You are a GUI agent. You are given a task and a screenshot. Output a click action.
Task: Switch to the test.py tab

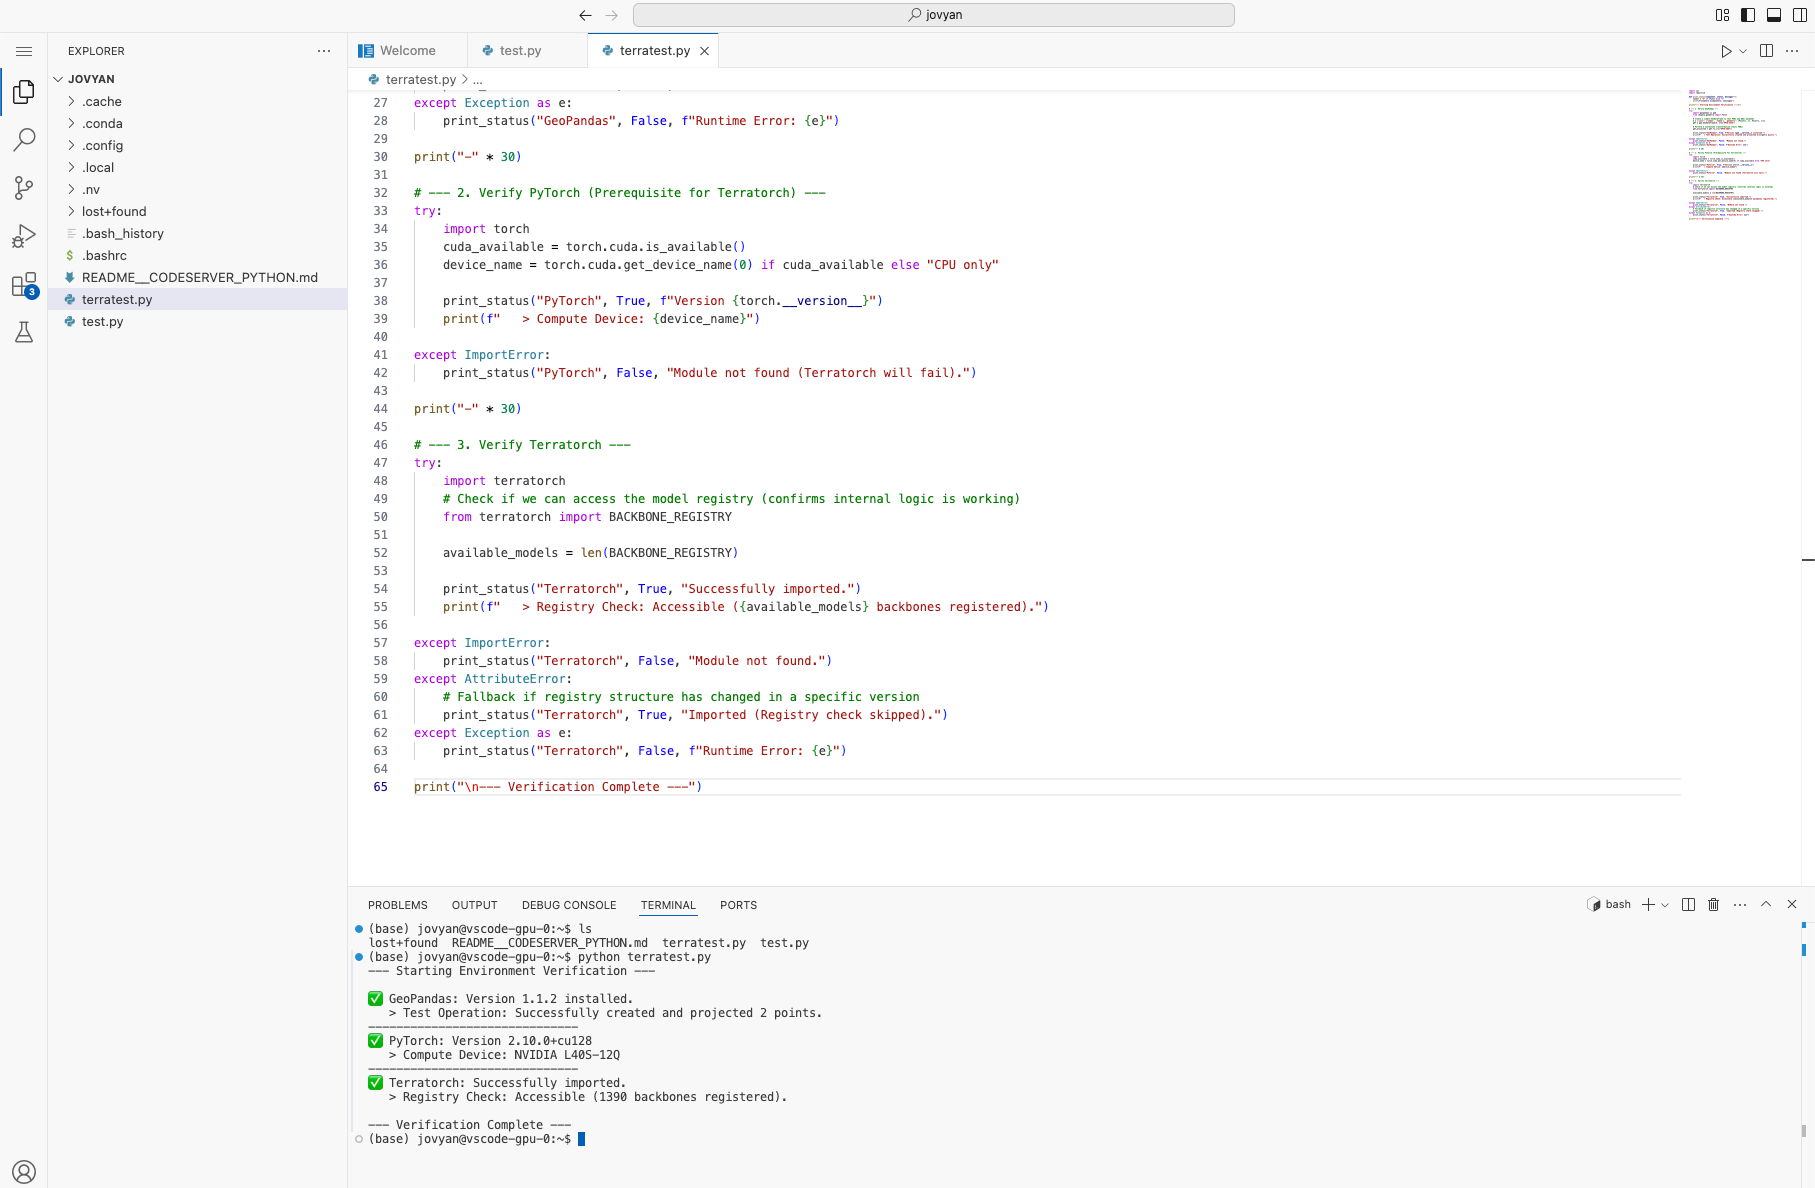(x=520, y=51)
